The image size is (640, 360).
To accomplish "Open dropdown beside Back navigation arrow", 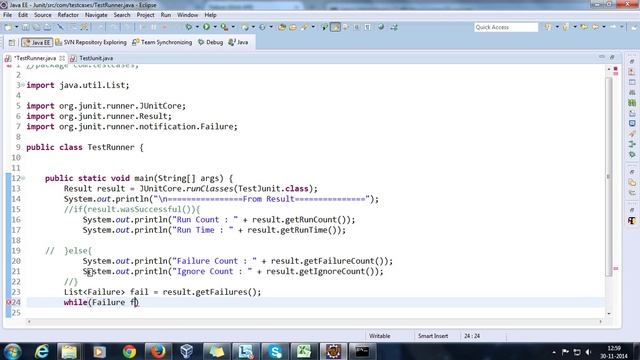I will pos(604,27).
